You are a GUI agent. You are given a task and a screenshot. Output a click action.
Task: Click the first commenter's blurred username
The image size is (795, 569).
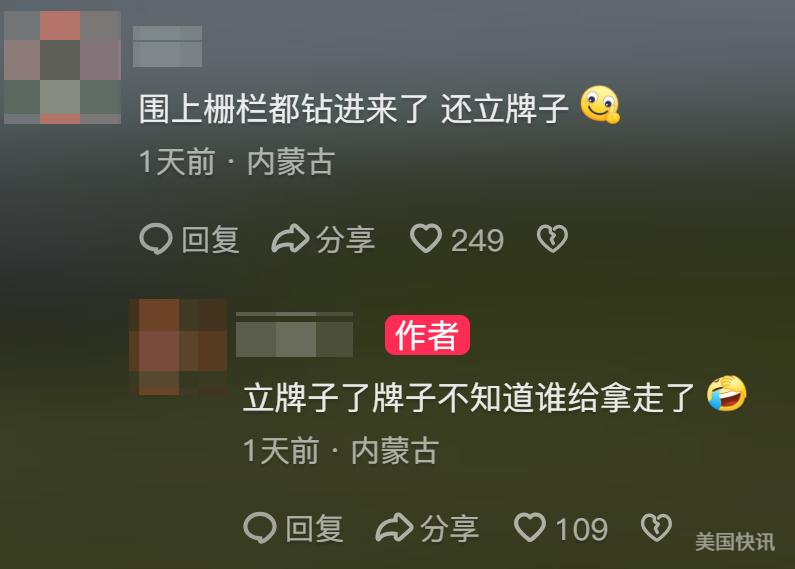(167, 46)
